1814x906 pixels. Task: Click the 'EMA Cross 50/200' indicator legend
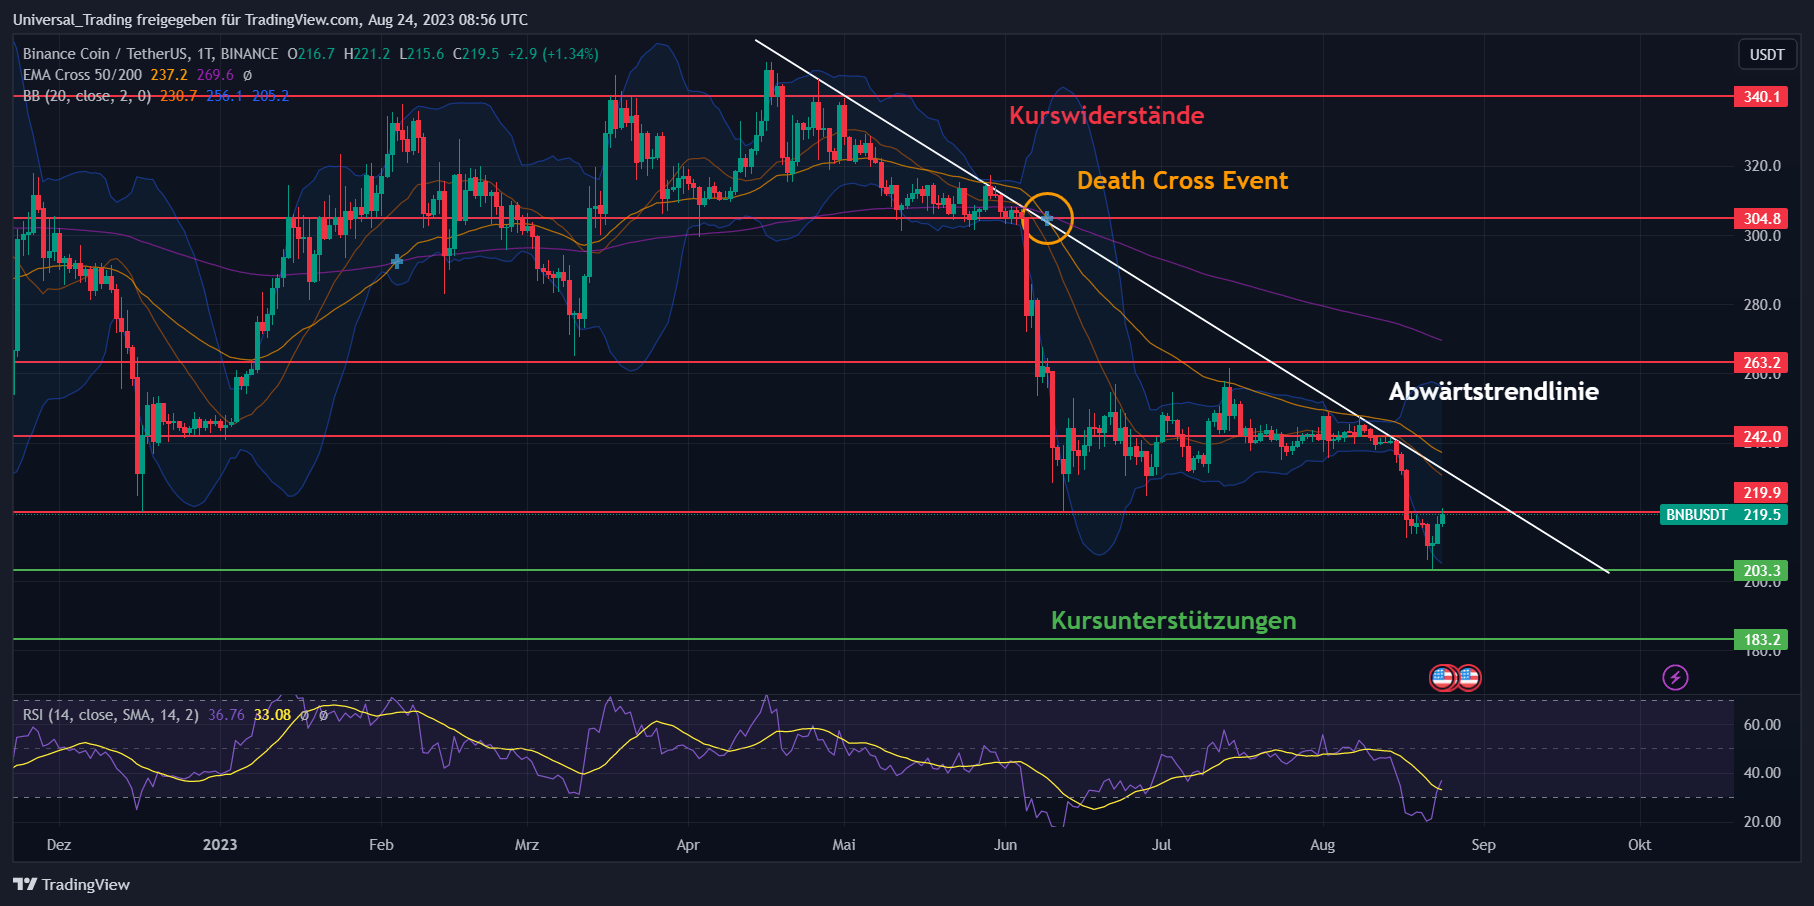point(82,75)
